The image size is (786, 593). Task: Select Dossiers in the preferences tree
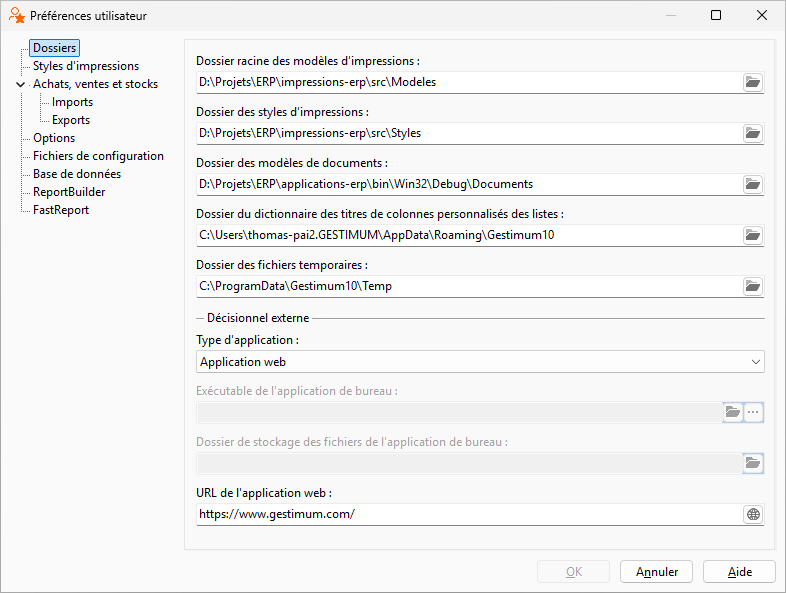(x=54, y=48)
